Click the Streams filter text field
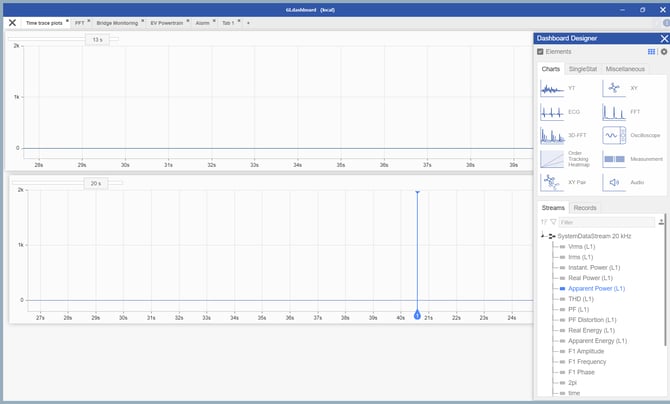Screen dimensions: 670x404 click(x=605, y=222)
